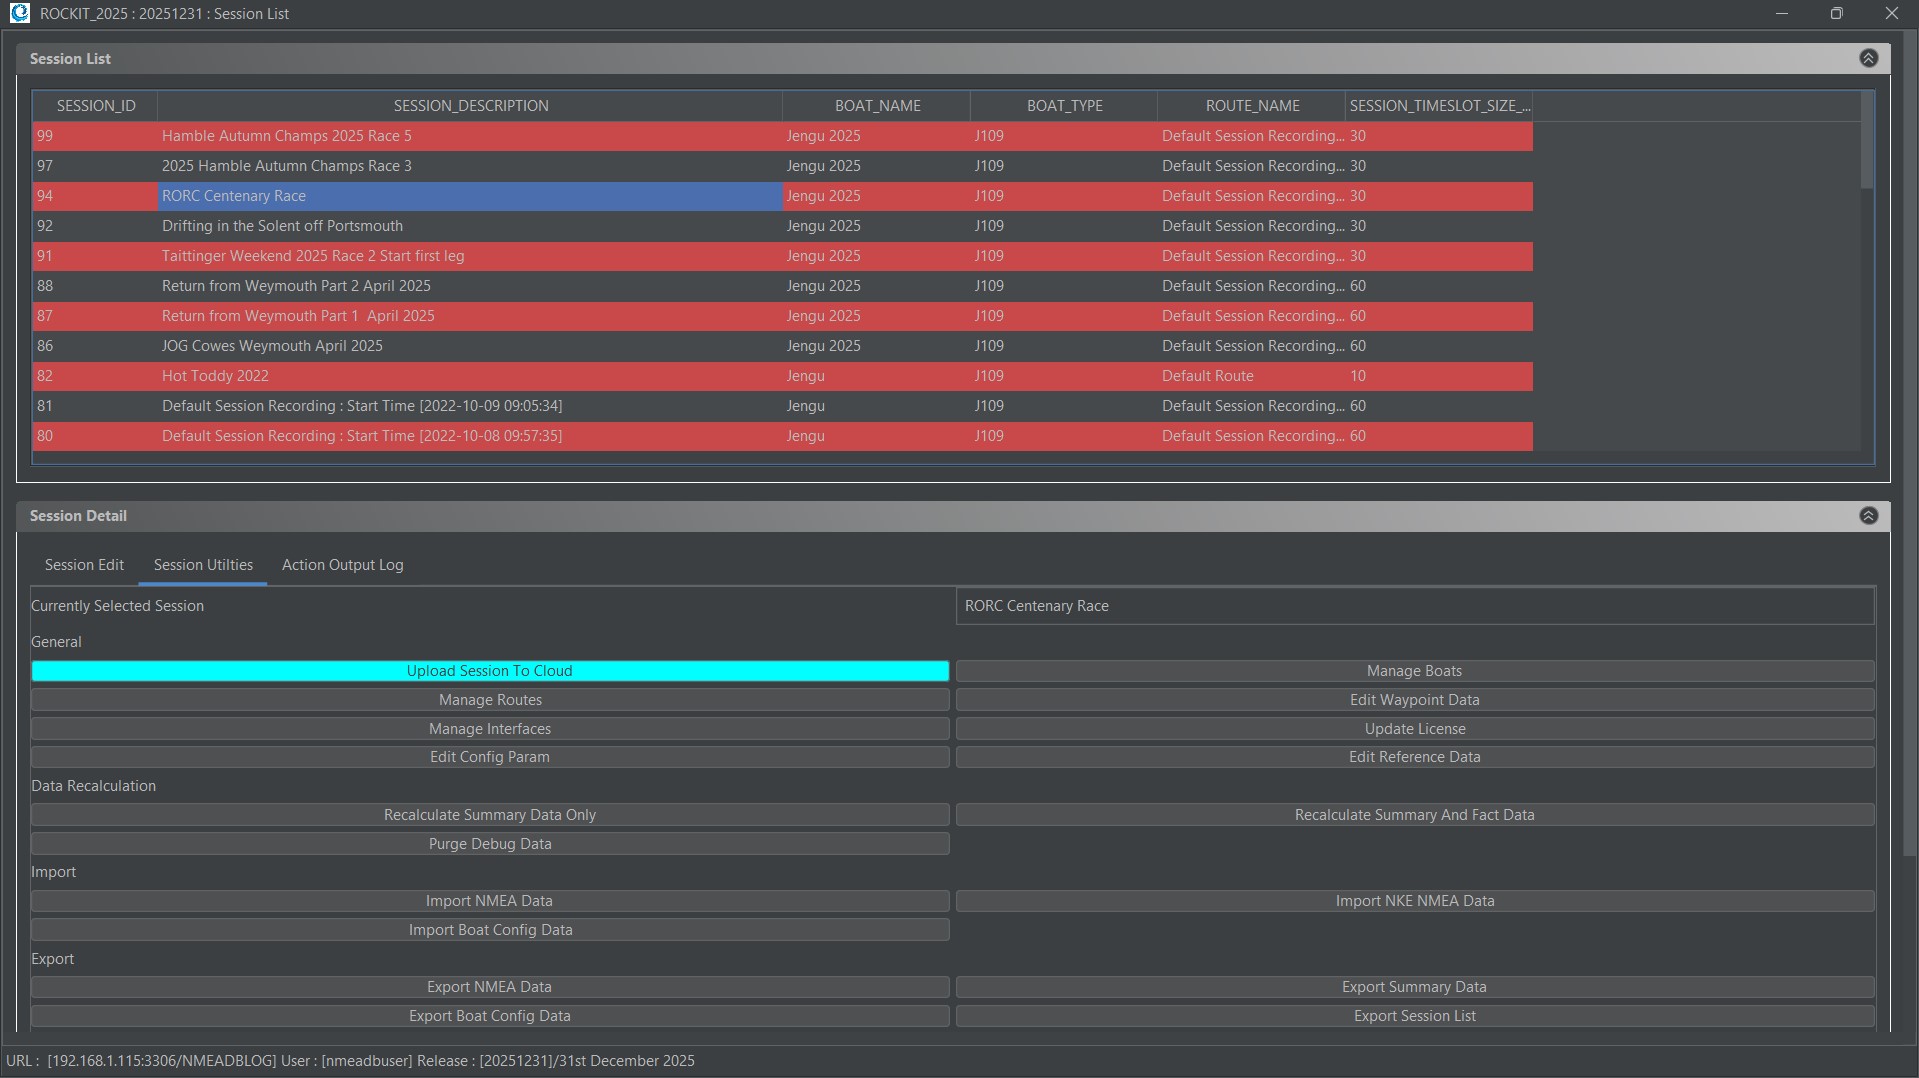Run Recalculate Summary Data Only
This screenshot has height=1078, width=1919.
coord(489,815)
